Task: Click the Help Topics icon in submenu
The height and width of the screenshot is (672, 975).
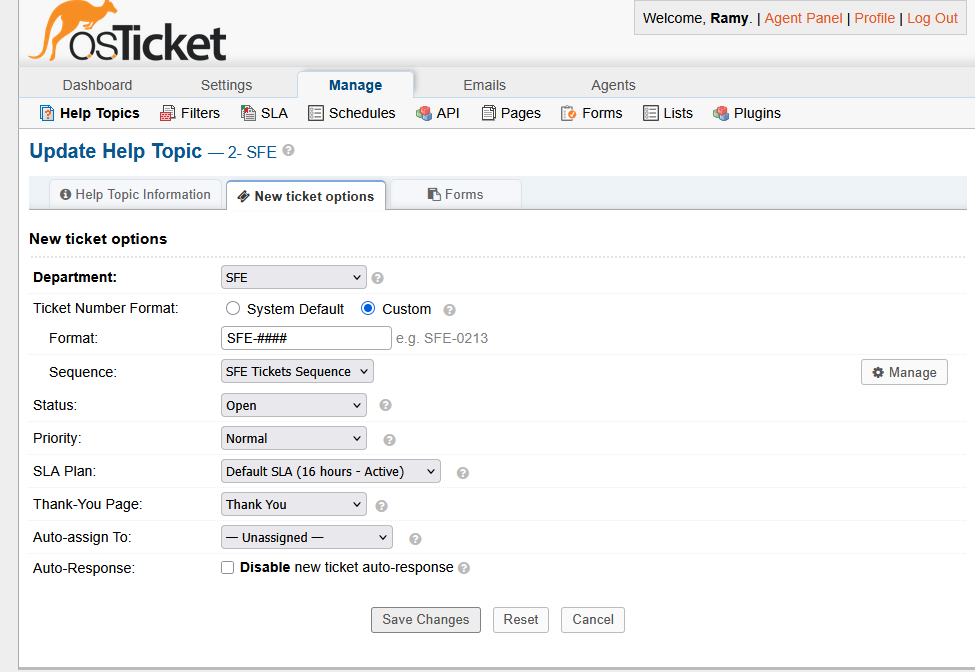Action: point(46,113)
